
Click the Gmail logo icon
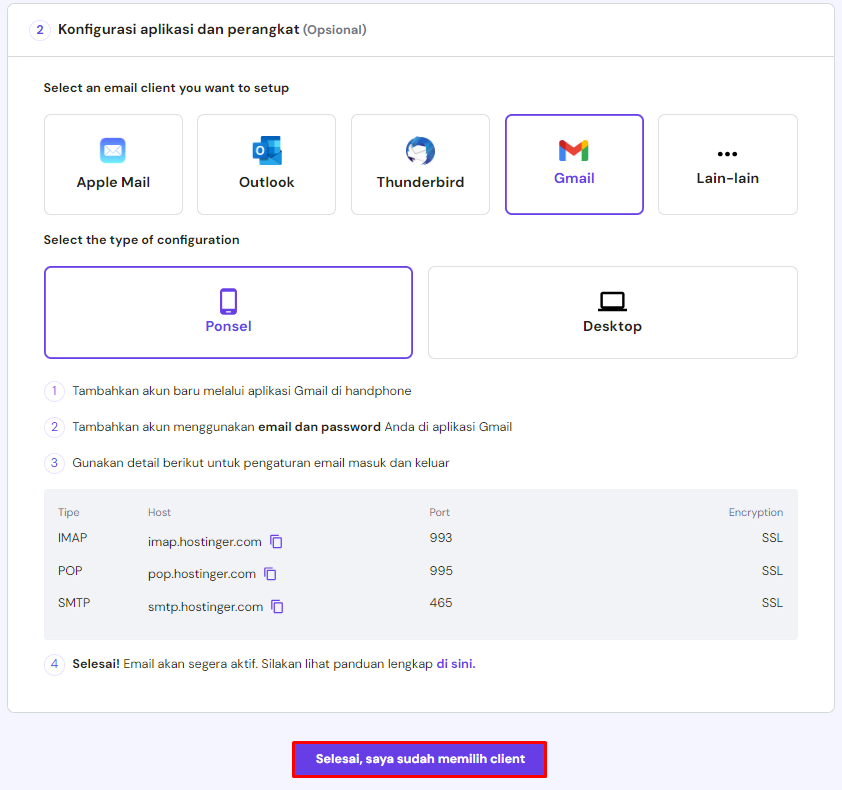point(574,151)
